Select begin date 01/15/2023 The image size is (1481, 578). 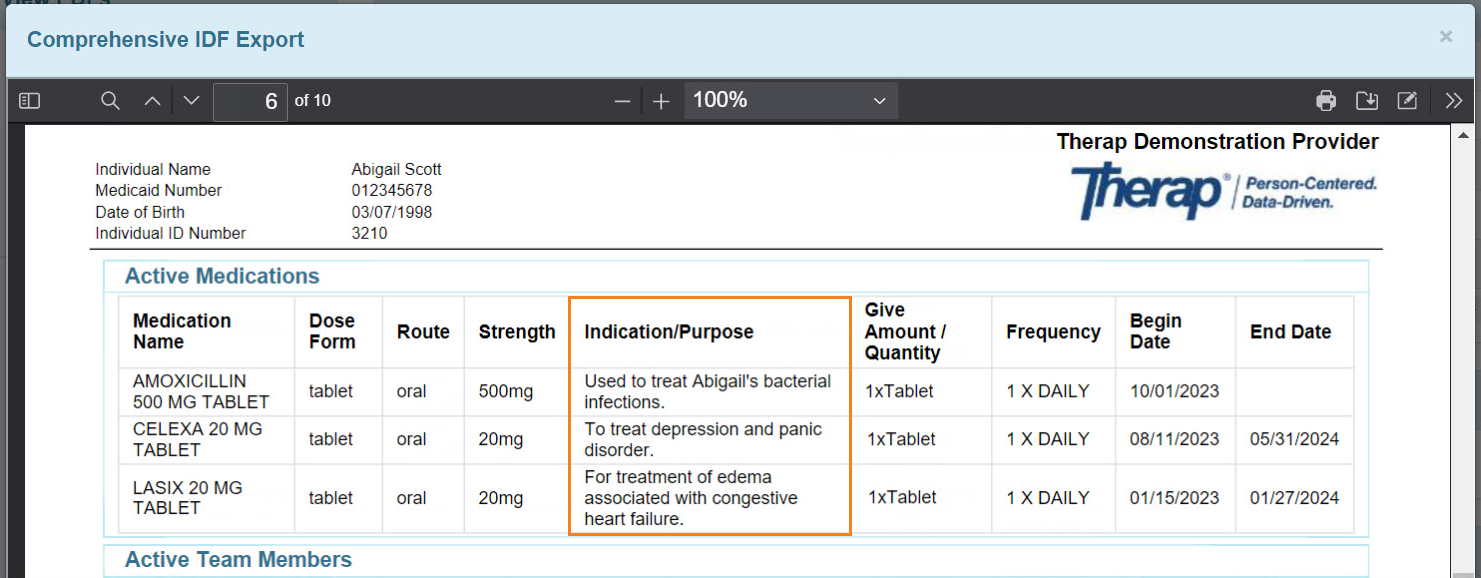(x=1175, y=497)
